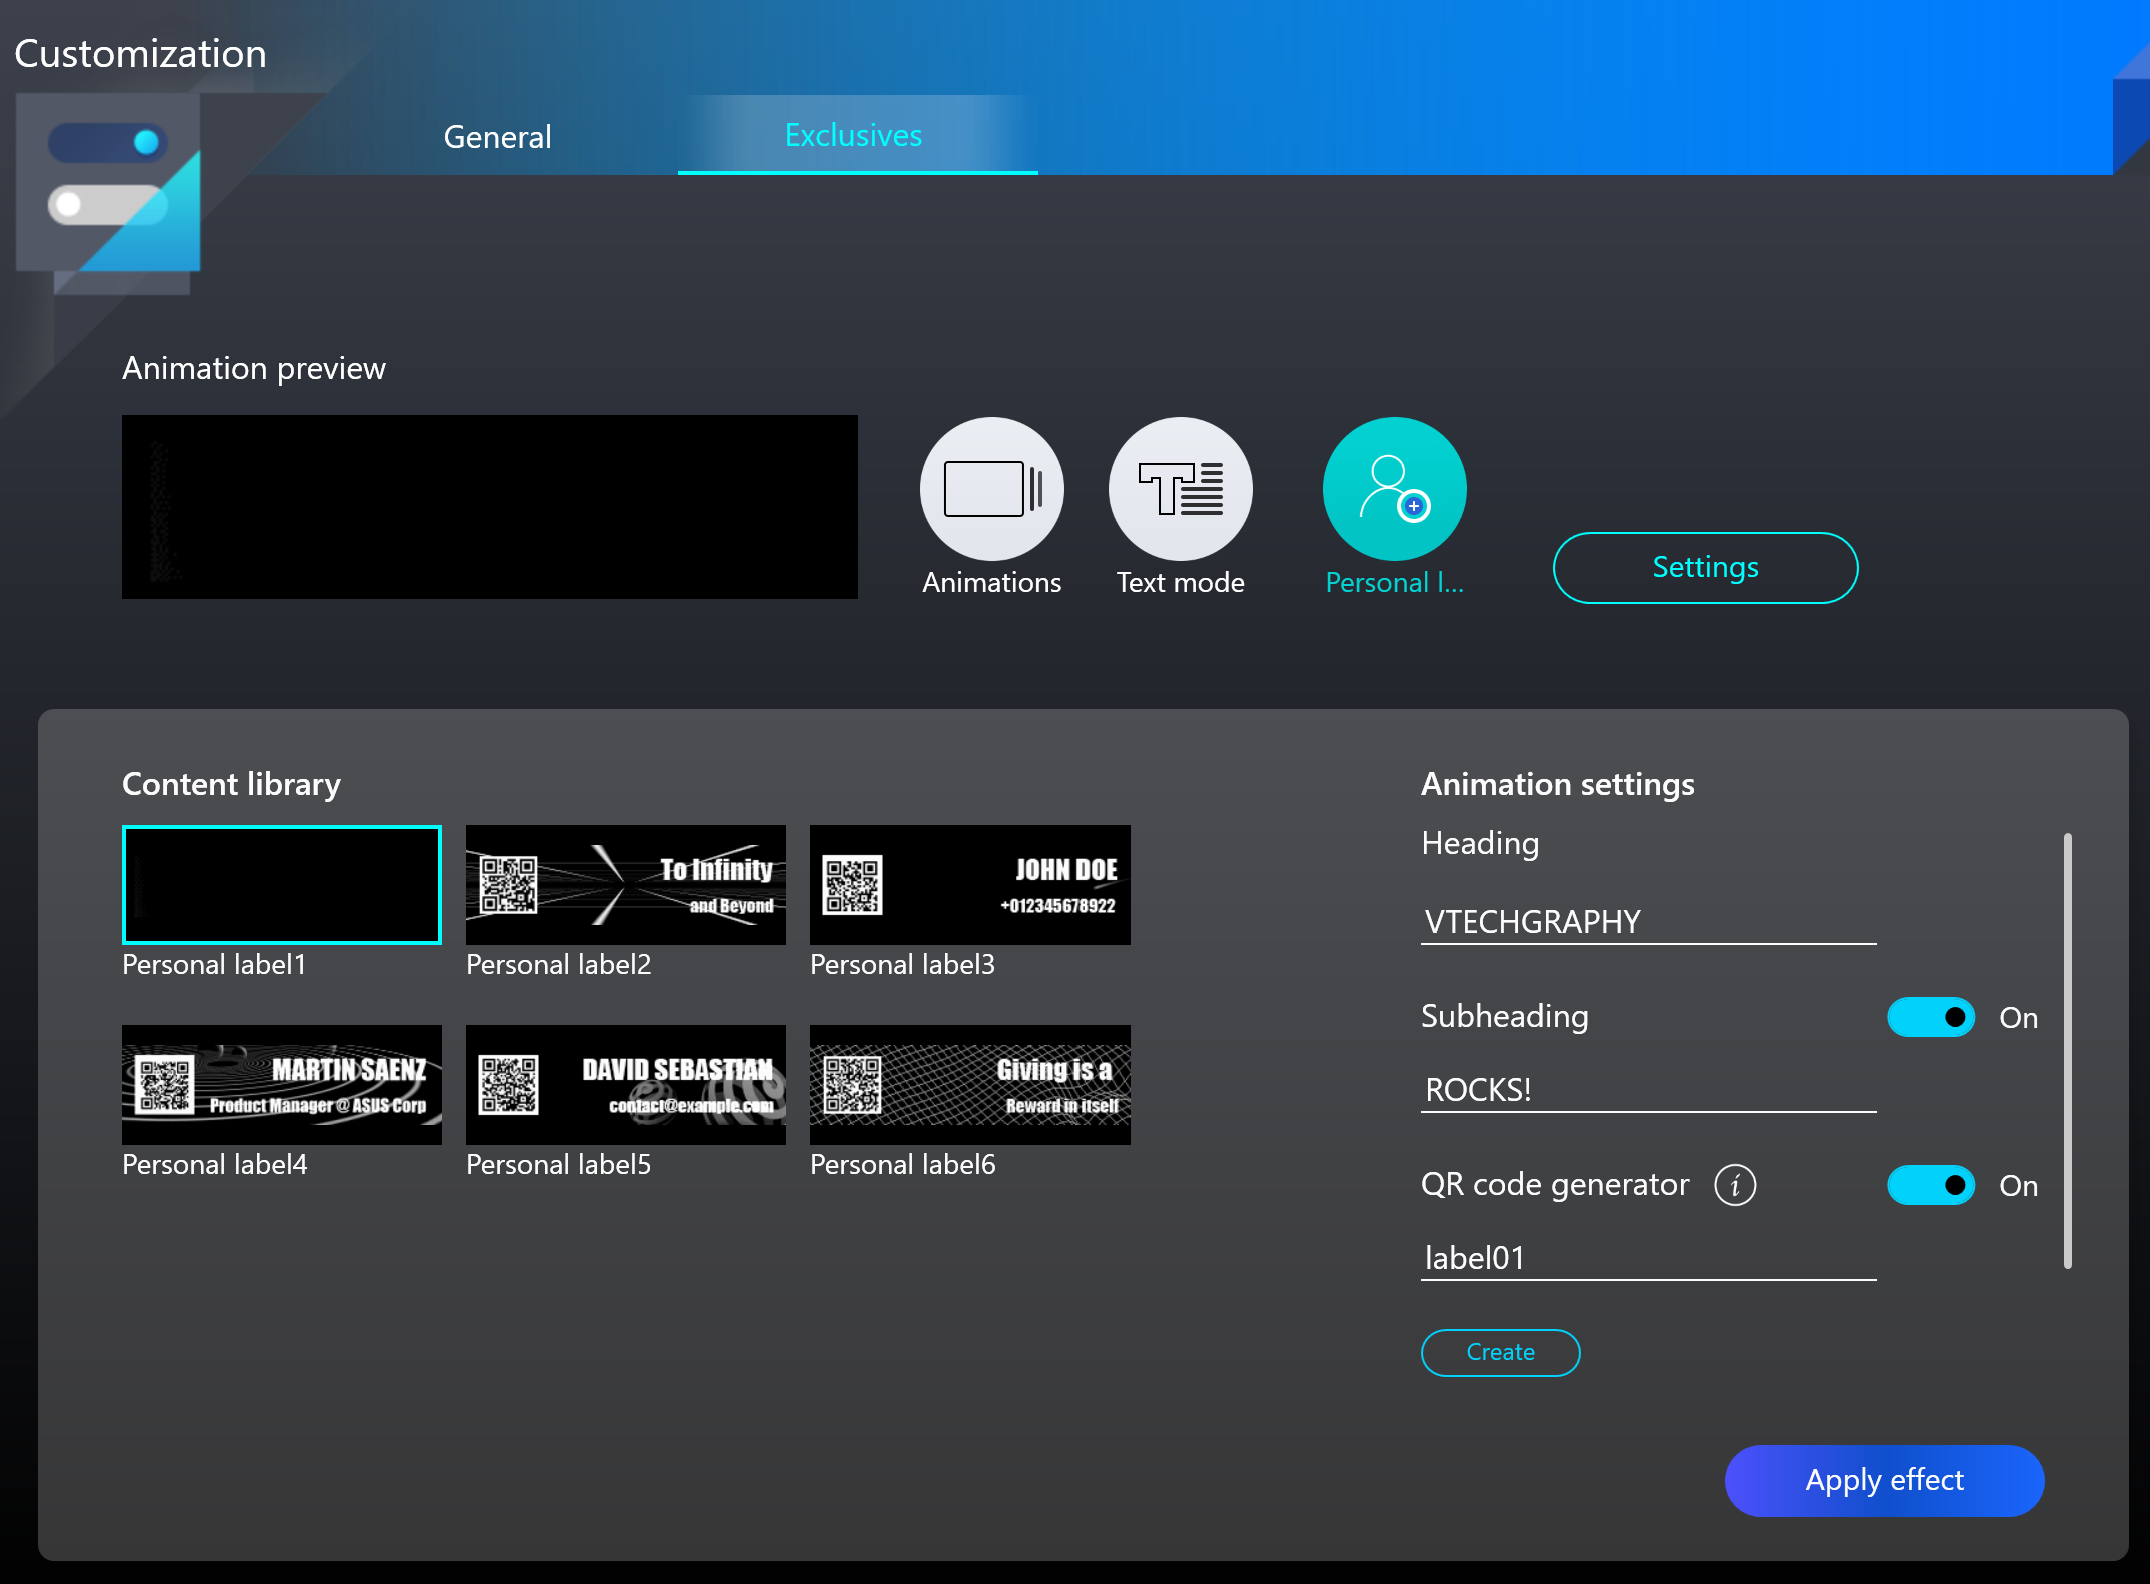Click the Customization toggle graphic icon

[x=109, y=183]
